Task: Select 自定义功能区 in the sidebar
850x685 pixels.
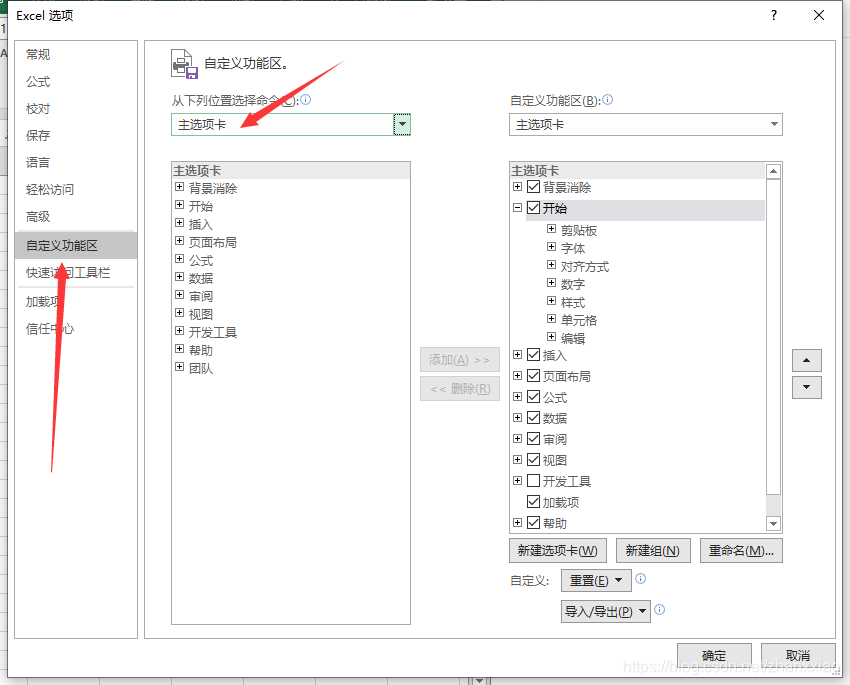Action: (x=76, y=245)
